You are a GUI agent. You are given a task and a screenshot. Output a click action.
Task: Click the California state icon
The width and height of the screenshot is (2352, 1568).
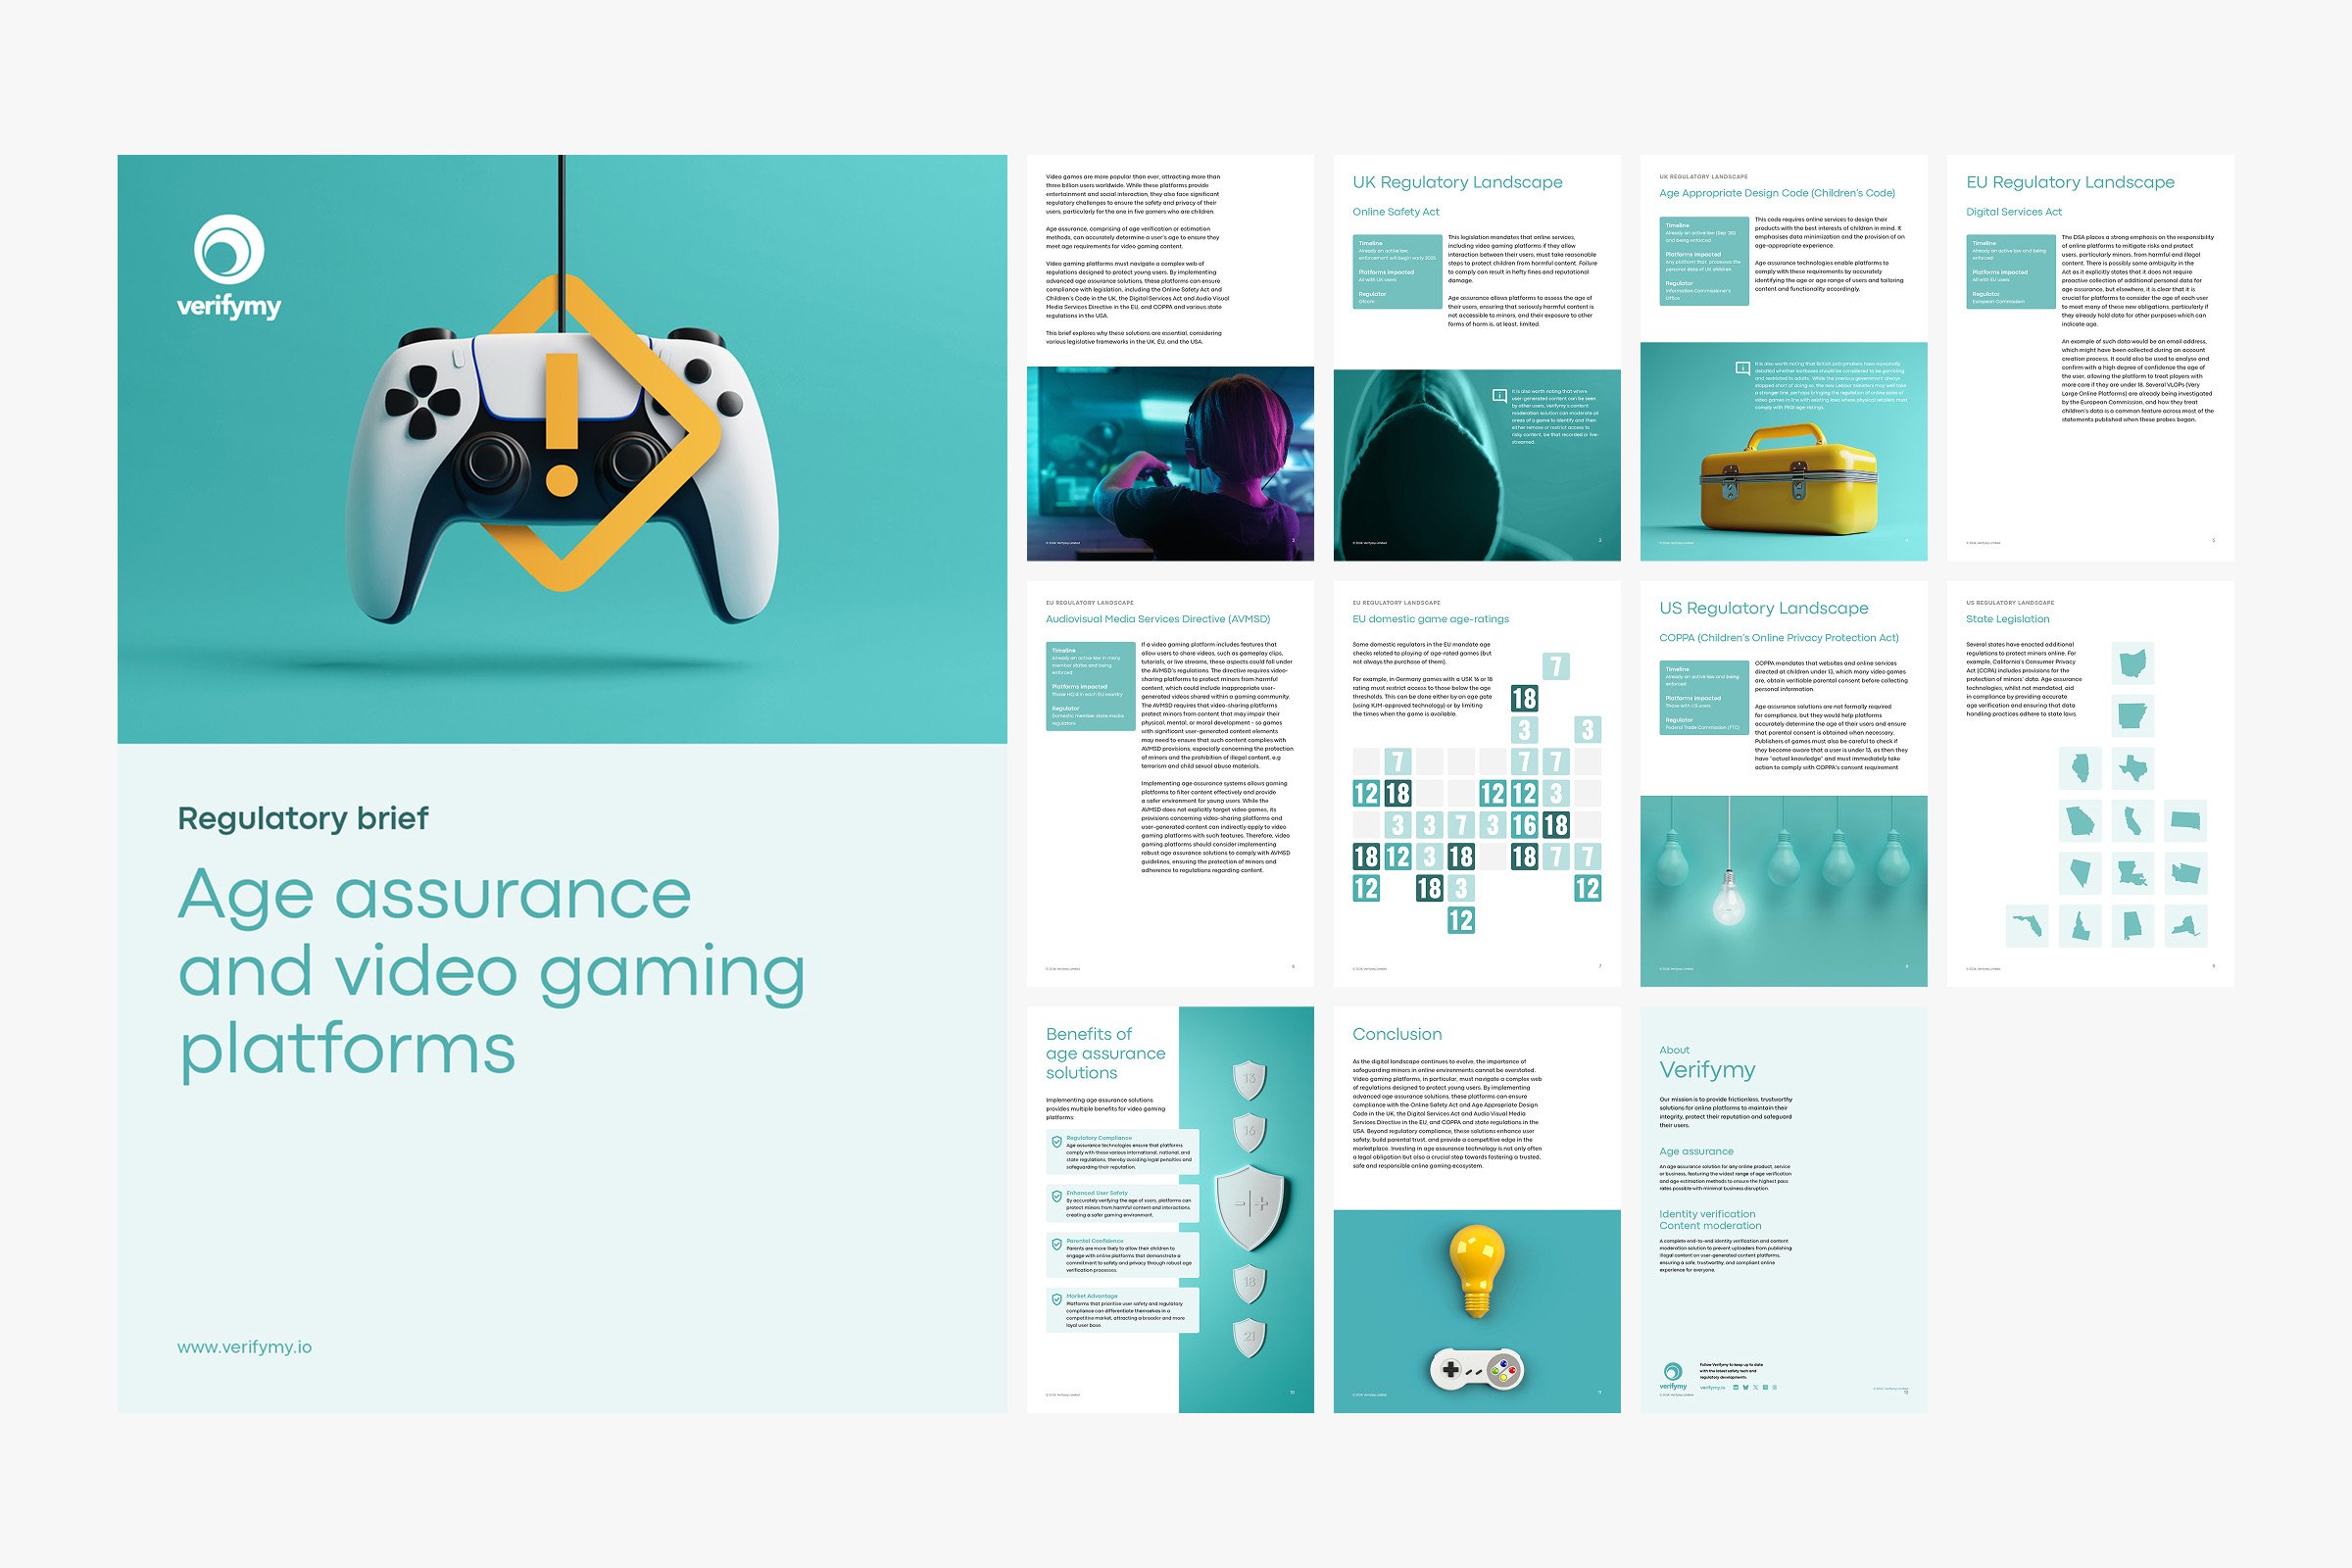tap(2132, 821)
